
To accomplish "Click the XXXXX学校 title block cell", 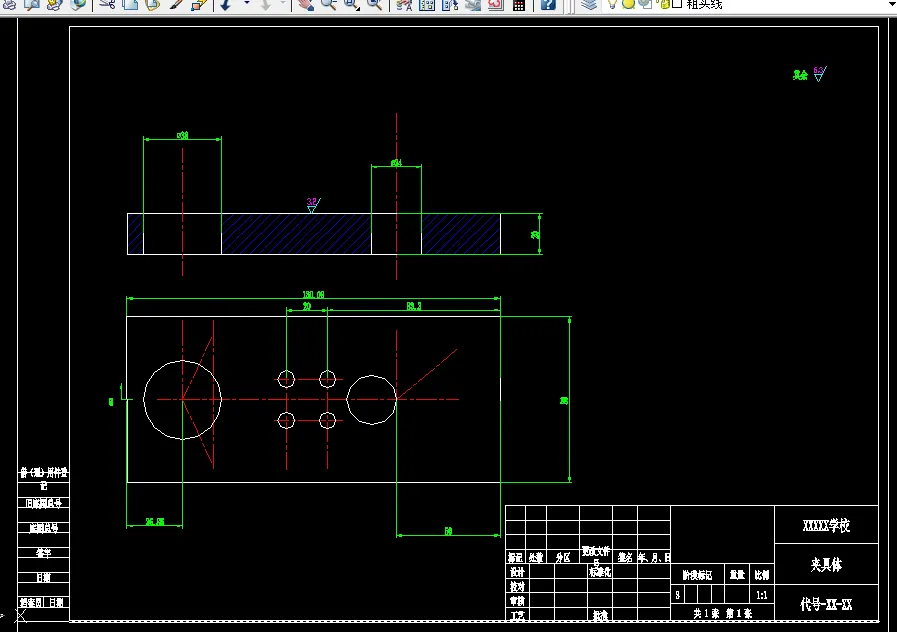I will (x=826, y=525).
